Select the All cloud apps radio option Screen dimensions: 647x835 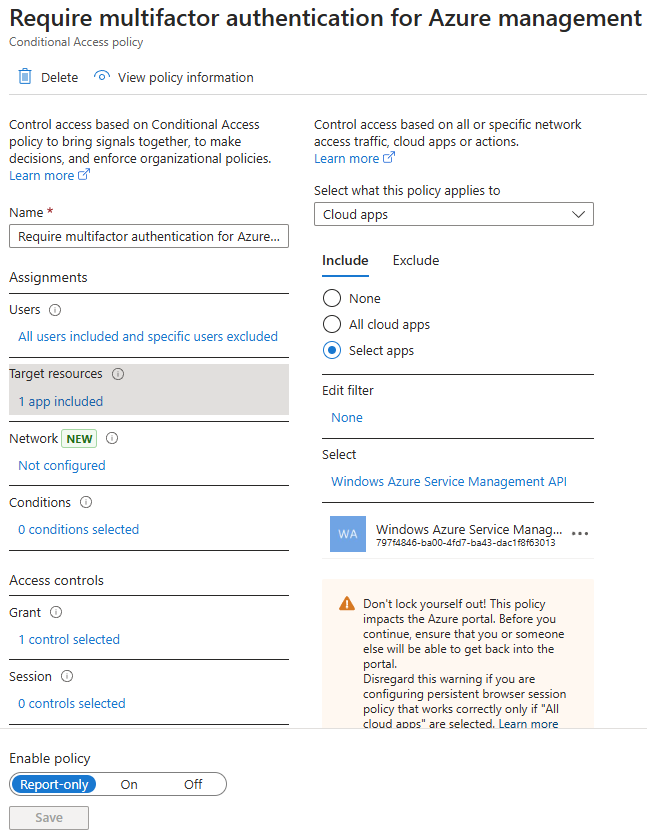pyautogui.click(x=332, y=324)
